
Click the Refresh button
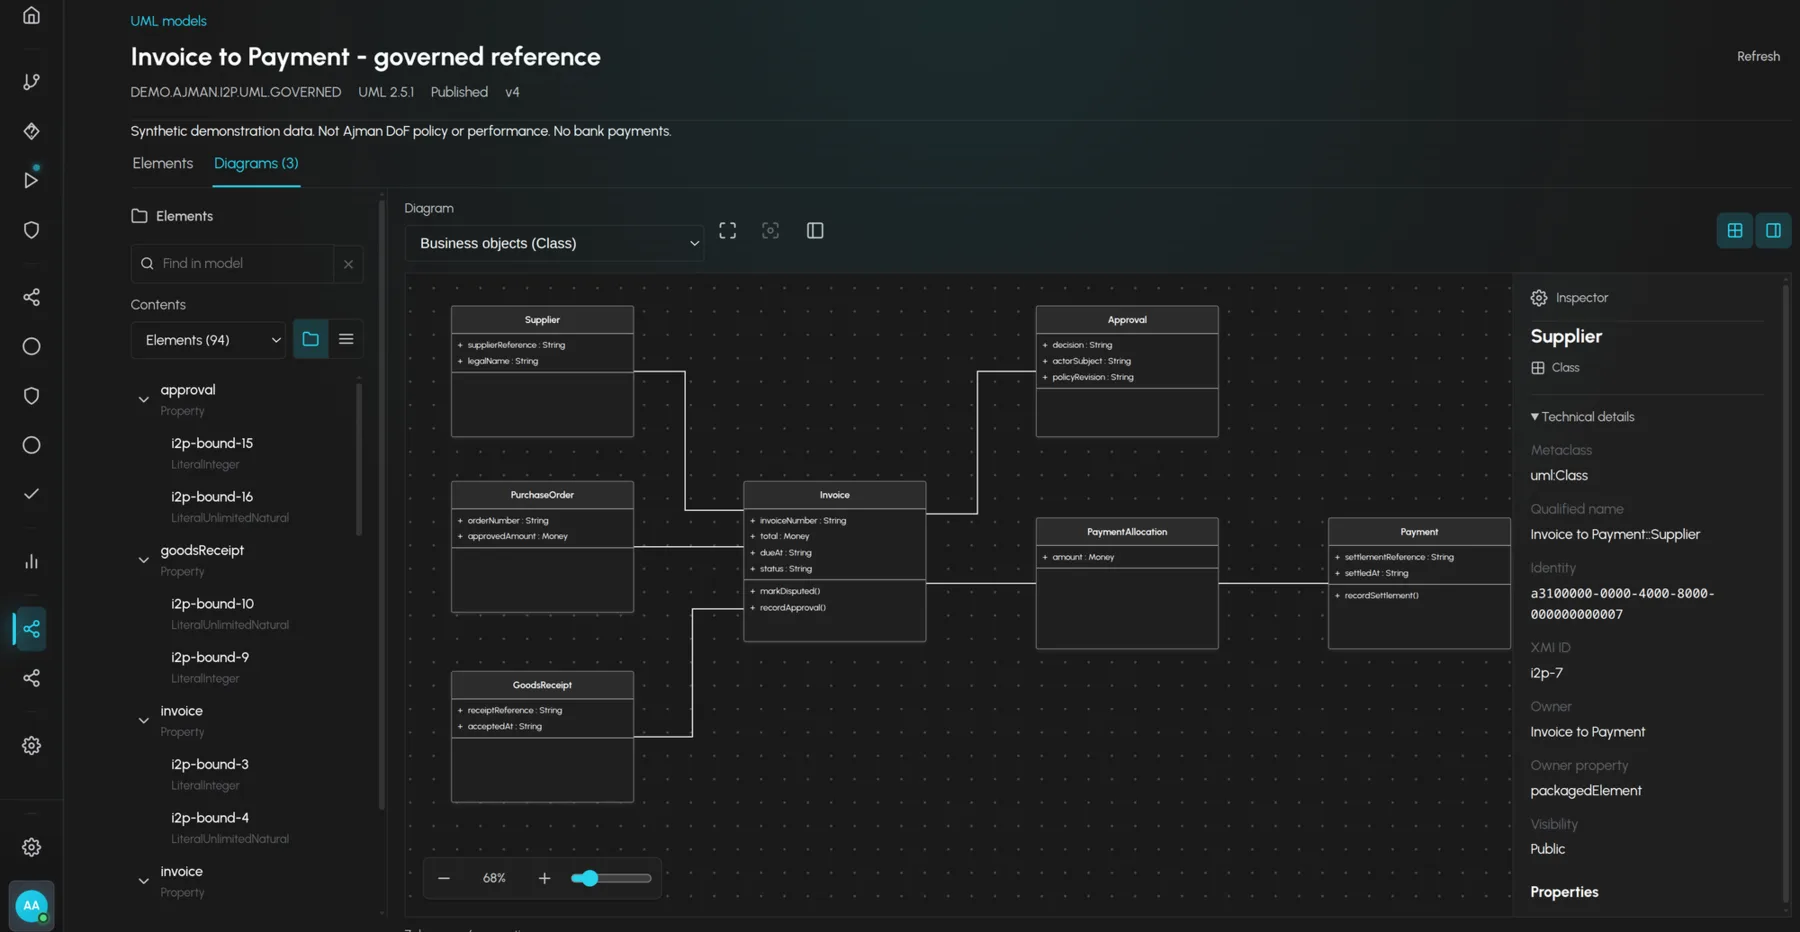pos(1758,57)
